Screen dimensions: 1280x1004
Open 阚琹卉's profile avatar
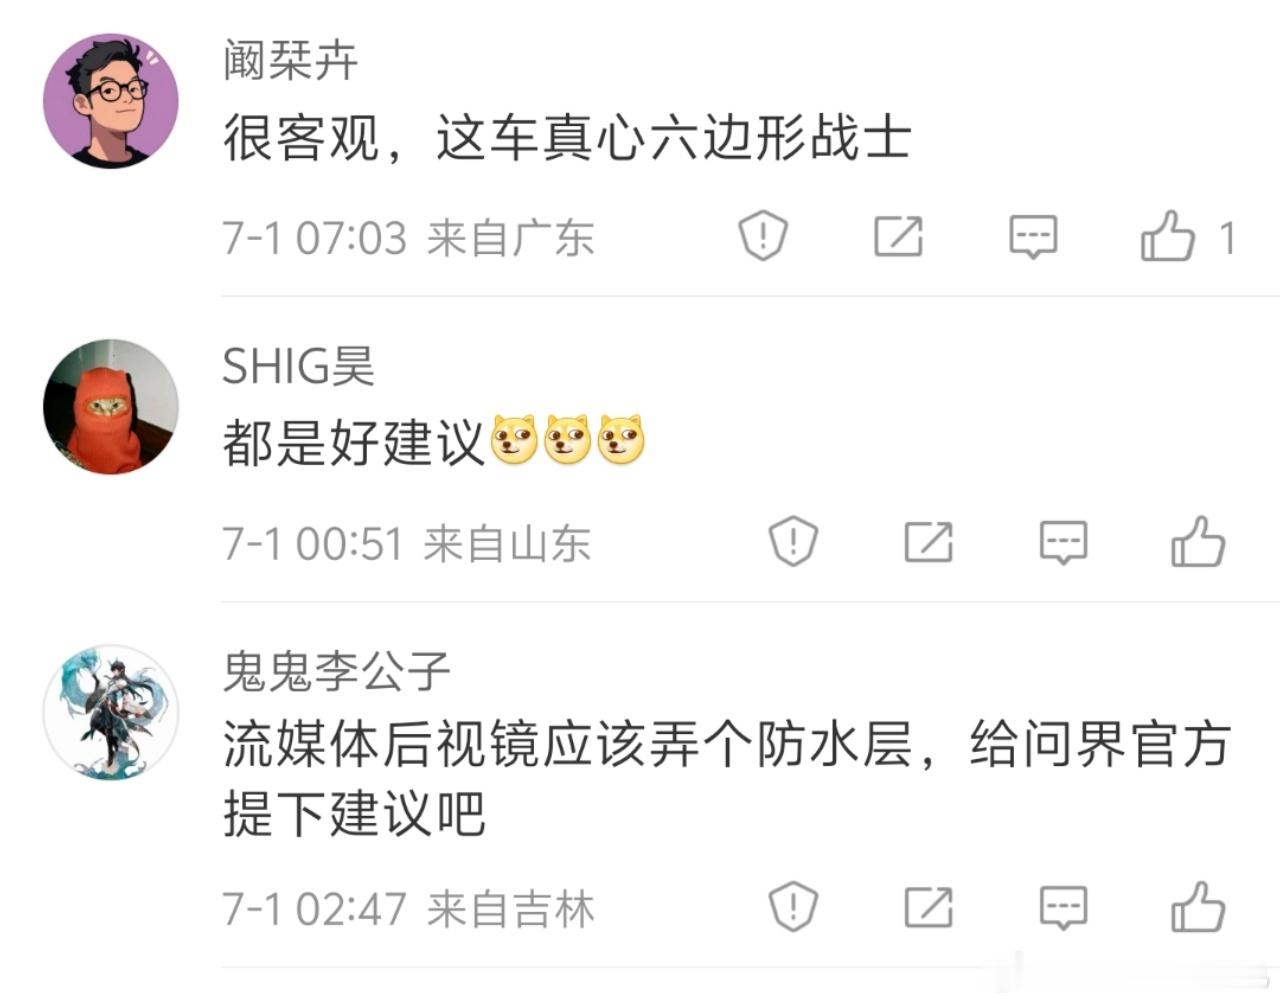[x=111, y=101]
